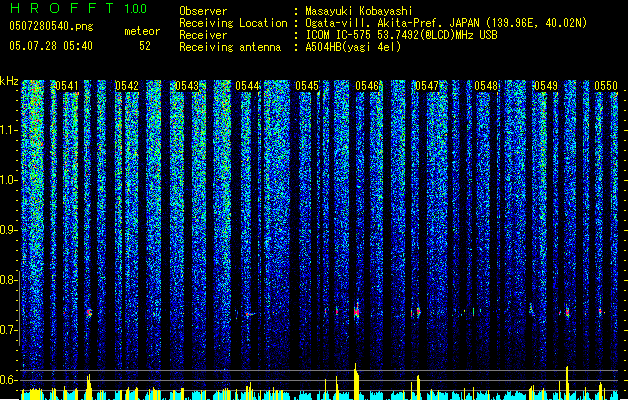Select the location text Ogata-vill. Akita-Pref. JAPAN
Screen dimensions: 629x400
(x=392, y=23)
